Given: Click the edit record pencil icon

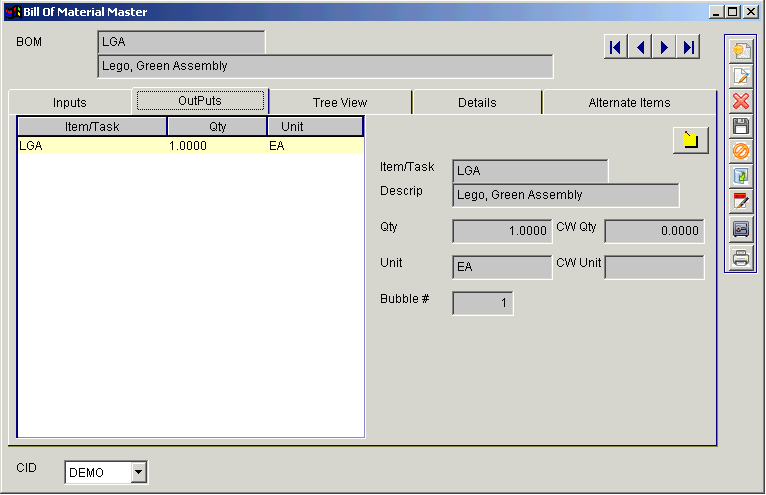Looking at the screenshot, I should point(741,76).
